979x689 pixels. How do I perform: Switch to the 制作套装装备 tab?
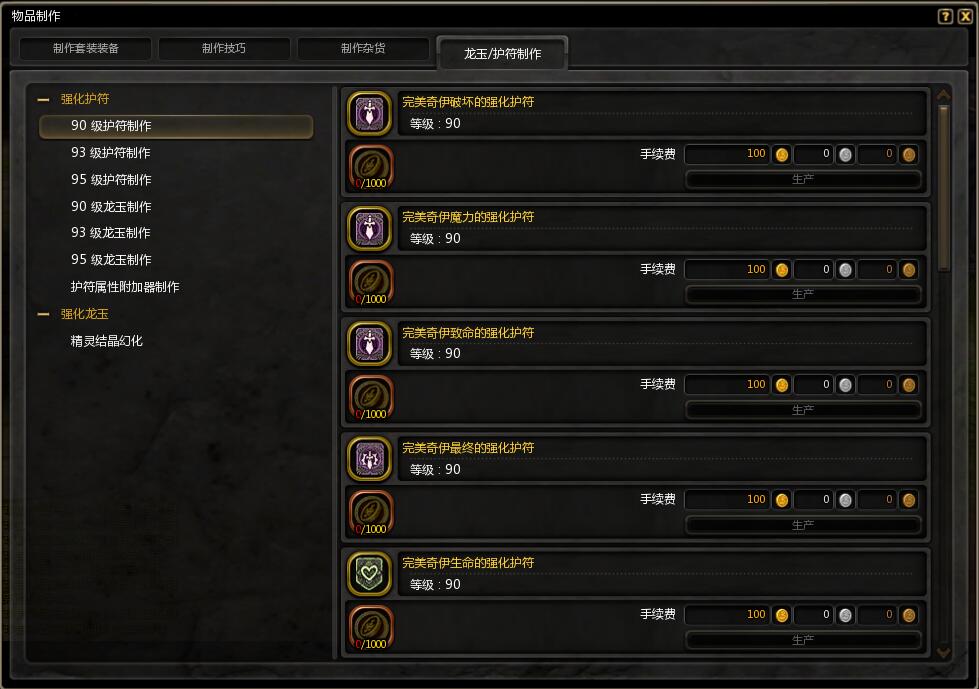(x=86, y=49)
